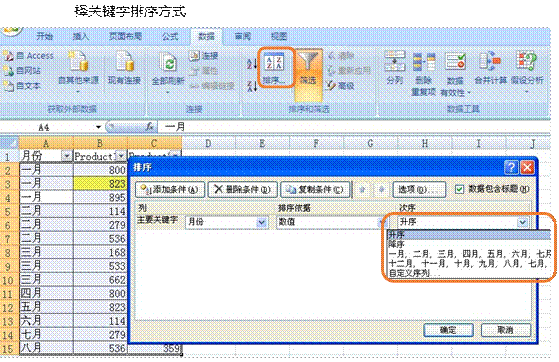Toggle the 数据包含标题 (data has headers) checkbox
559x362 pixels.
[x=460, y=189]
